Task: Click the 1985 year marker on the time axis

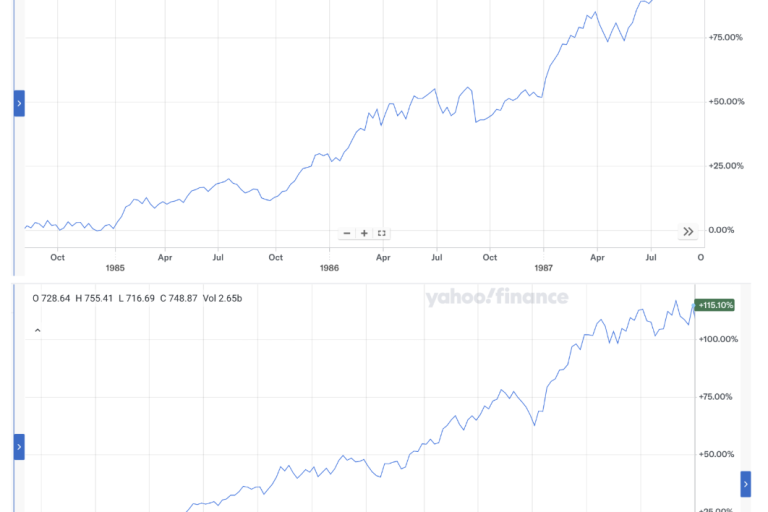Action: [x=115, y=268]
